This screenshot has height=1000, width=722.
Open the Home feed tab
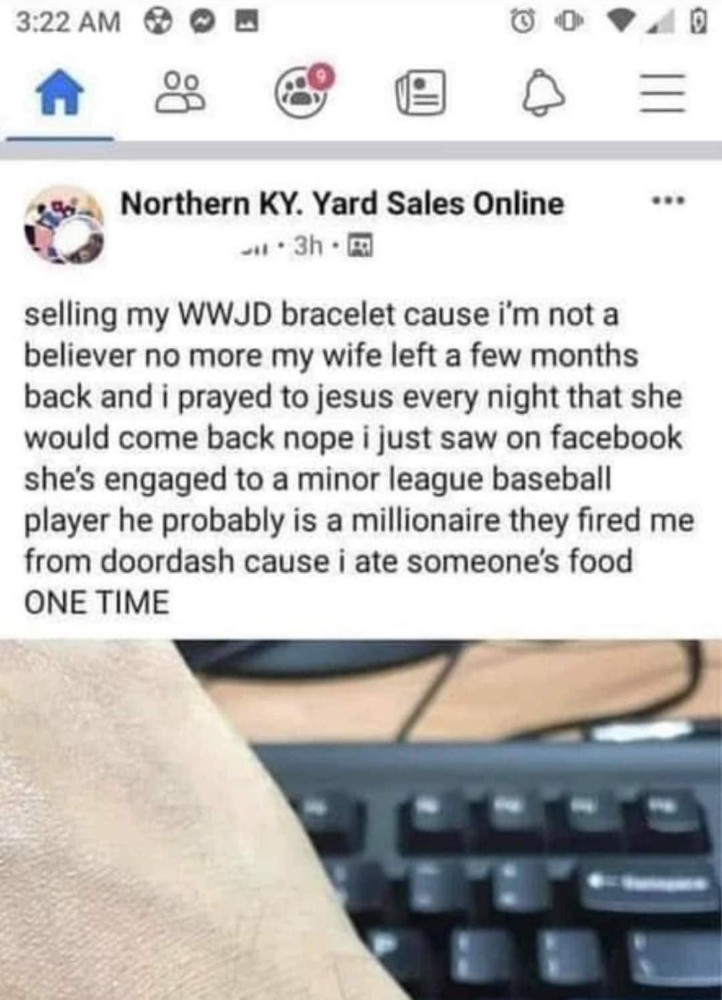click(x=60, y=92)
